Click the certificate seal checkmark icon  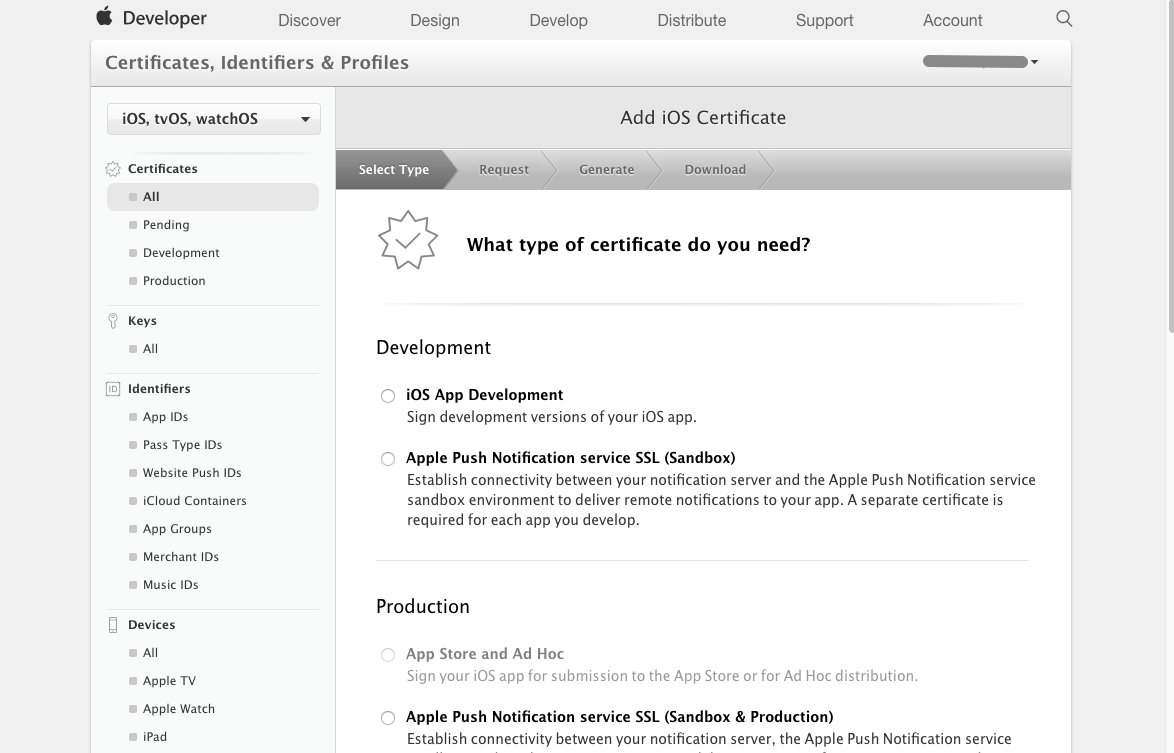(408, 241)
